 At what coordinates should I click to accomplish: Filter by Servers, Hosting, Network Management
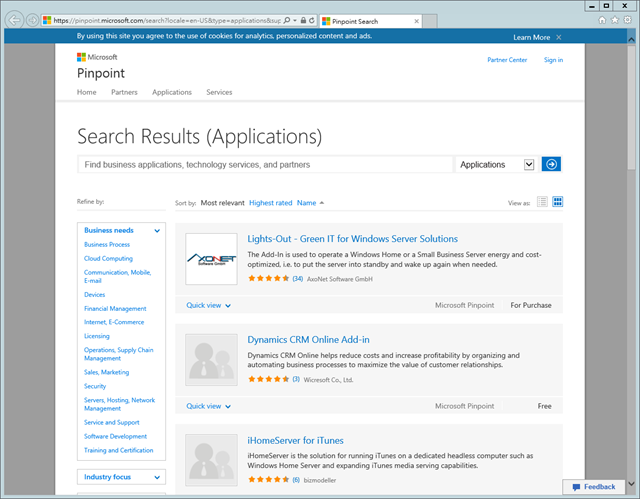(x=119, y=404)
